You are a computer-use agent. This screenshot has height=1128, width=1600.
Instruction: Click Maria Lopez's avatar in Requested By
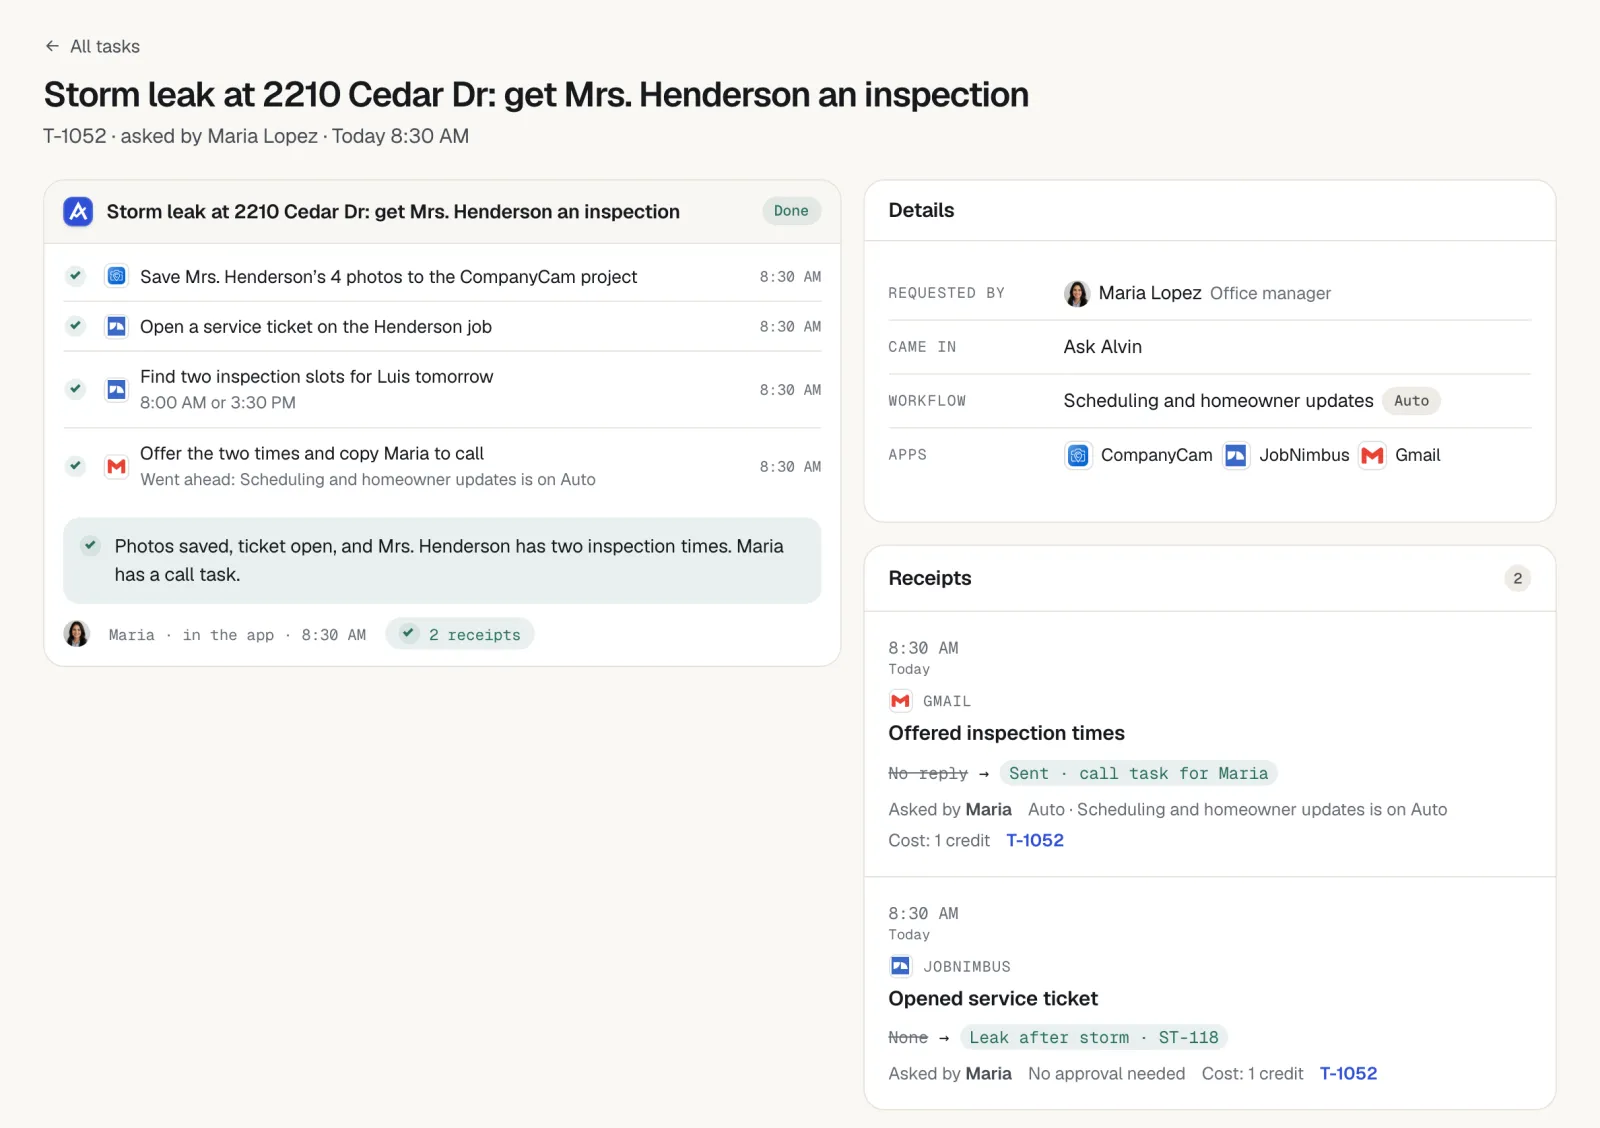1077,293
